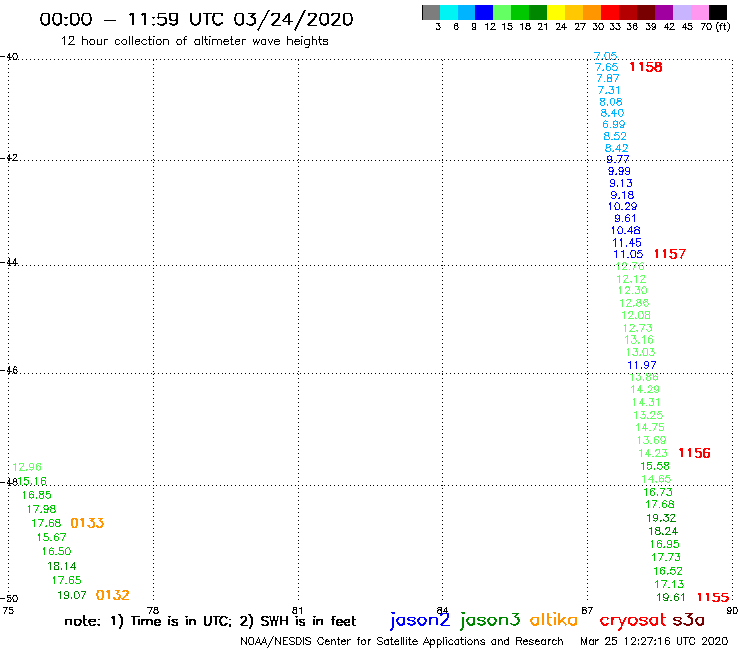Click the wave height value 8.08
Image resolution: width=740 pixels, height=650 pixels.
611,102
